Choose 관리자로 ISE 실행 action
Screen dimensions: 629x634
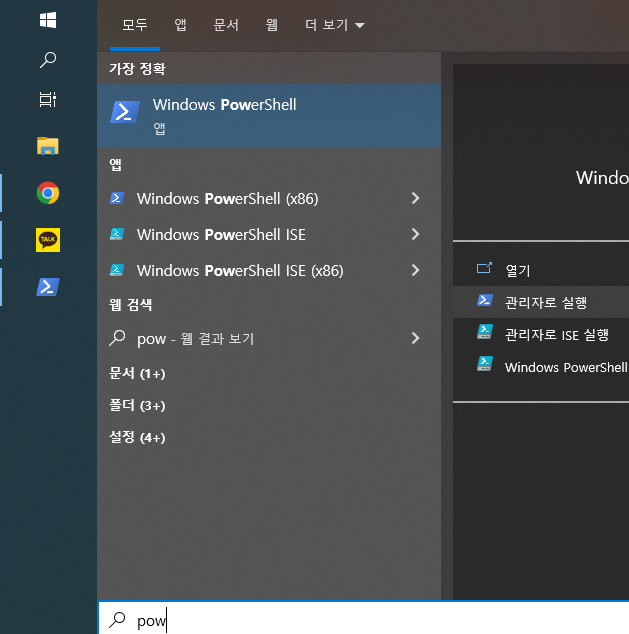pos(541,334)
